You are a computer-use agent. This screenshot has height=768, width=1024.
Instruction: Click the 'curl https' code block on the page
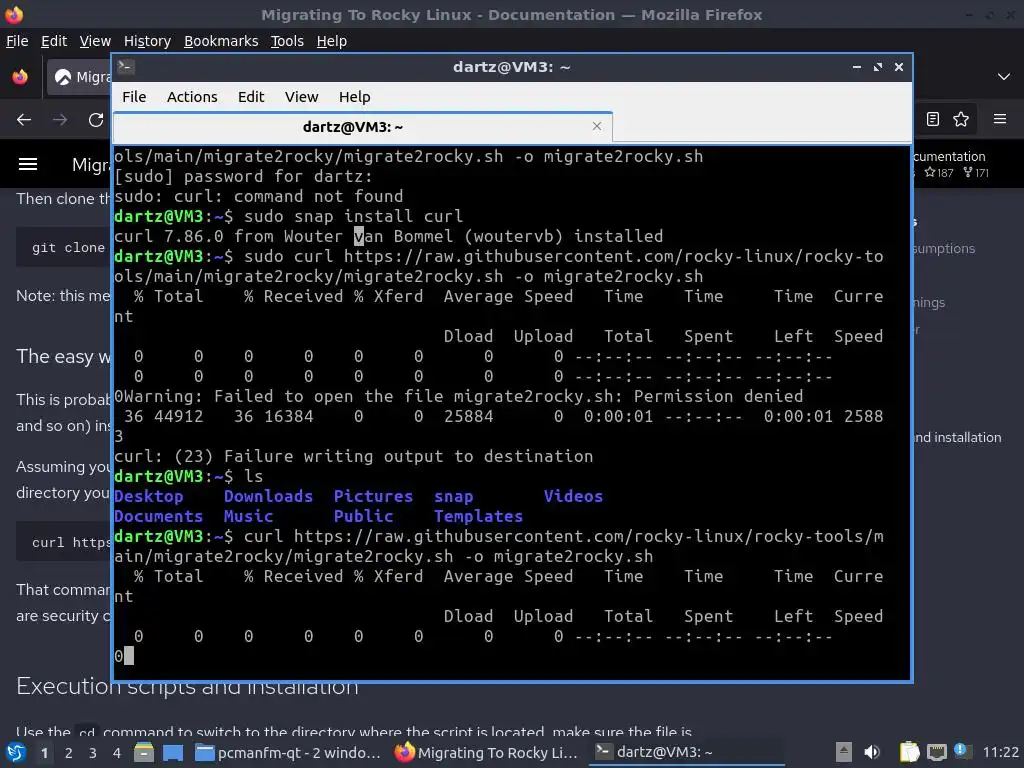[63, 542]
